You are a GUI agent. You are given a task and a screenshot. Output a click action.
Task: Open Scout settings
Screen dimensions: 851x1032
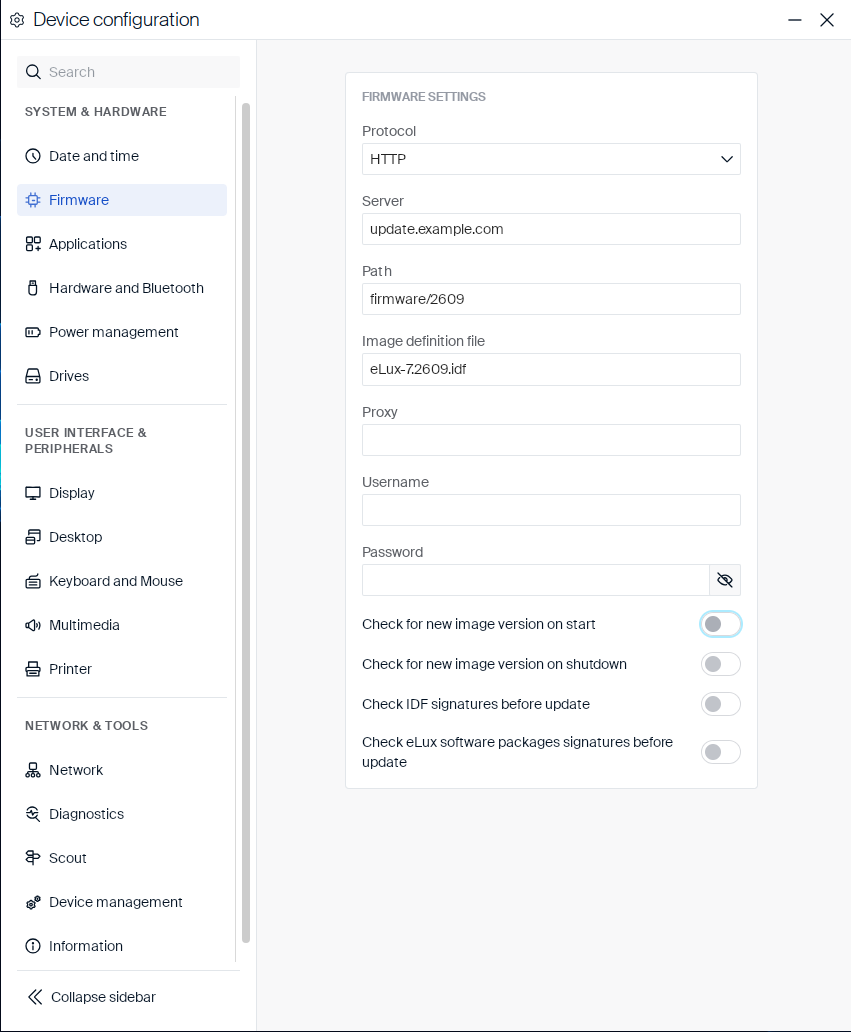click(122, 858)
